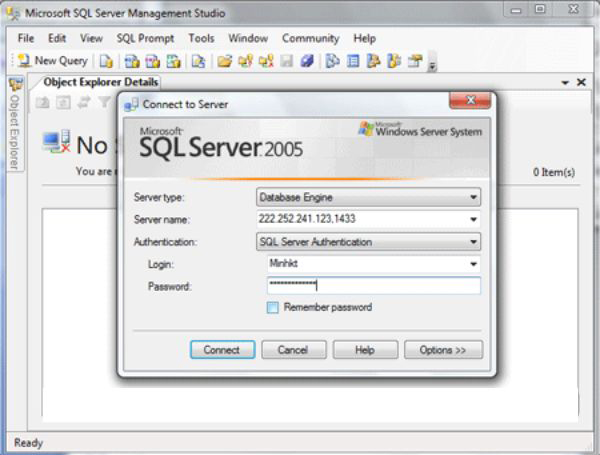Expand the Login dropdown
600x455 pixels.
point(472,264)
